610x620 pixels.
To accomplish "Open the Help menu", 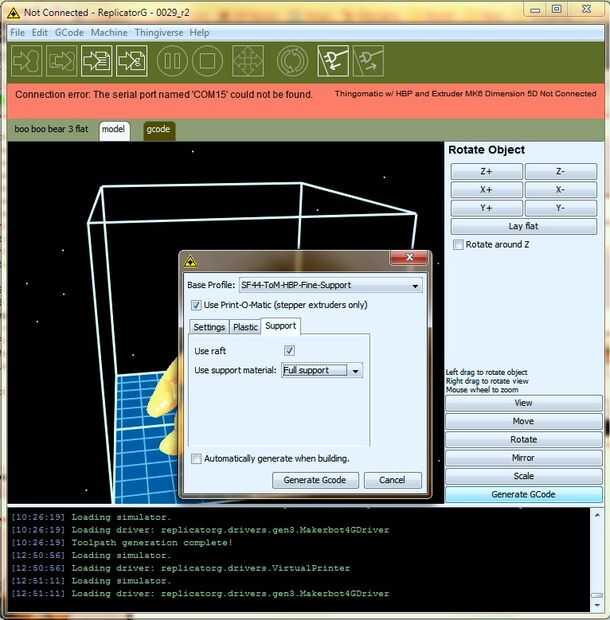I will coord(199,33).
